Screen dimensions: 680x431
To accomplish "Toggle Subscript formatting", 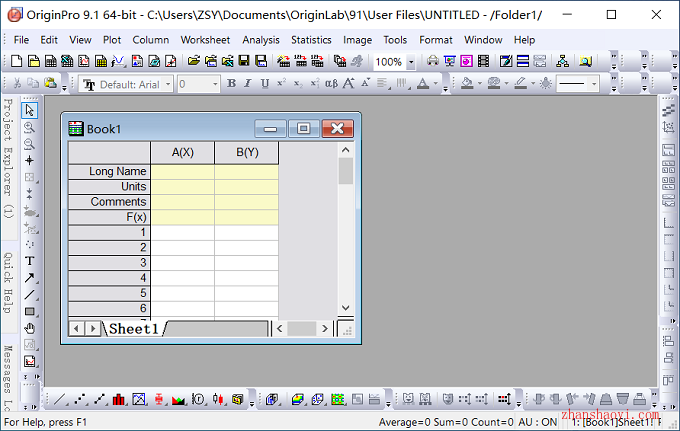I will (x=298, y=83).
